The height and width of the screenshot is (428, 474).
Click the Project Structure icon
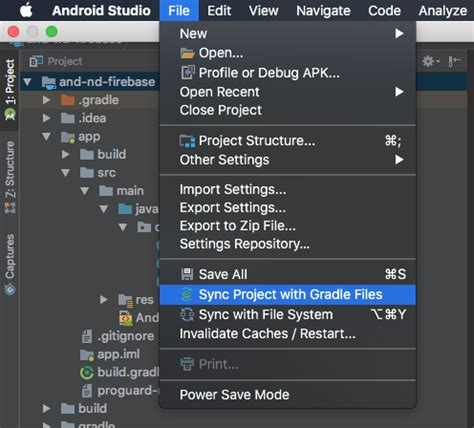(x=187, y=141)
